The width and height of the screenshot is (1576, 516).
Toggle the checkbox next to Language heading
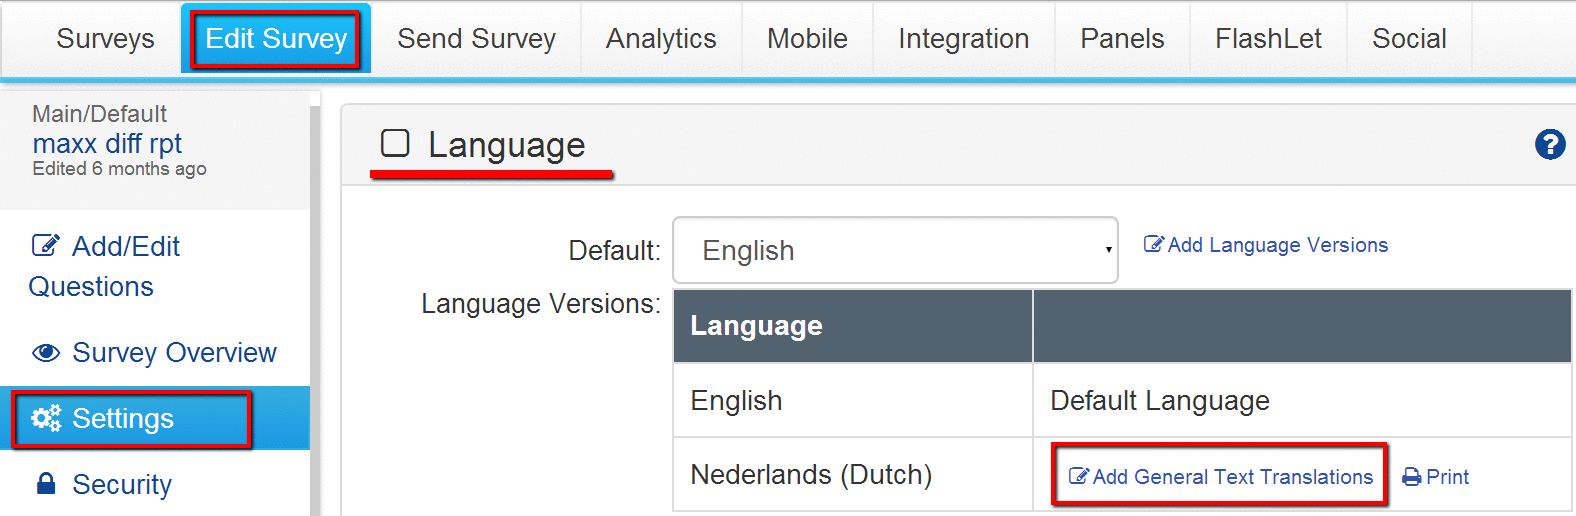[395, 144]
